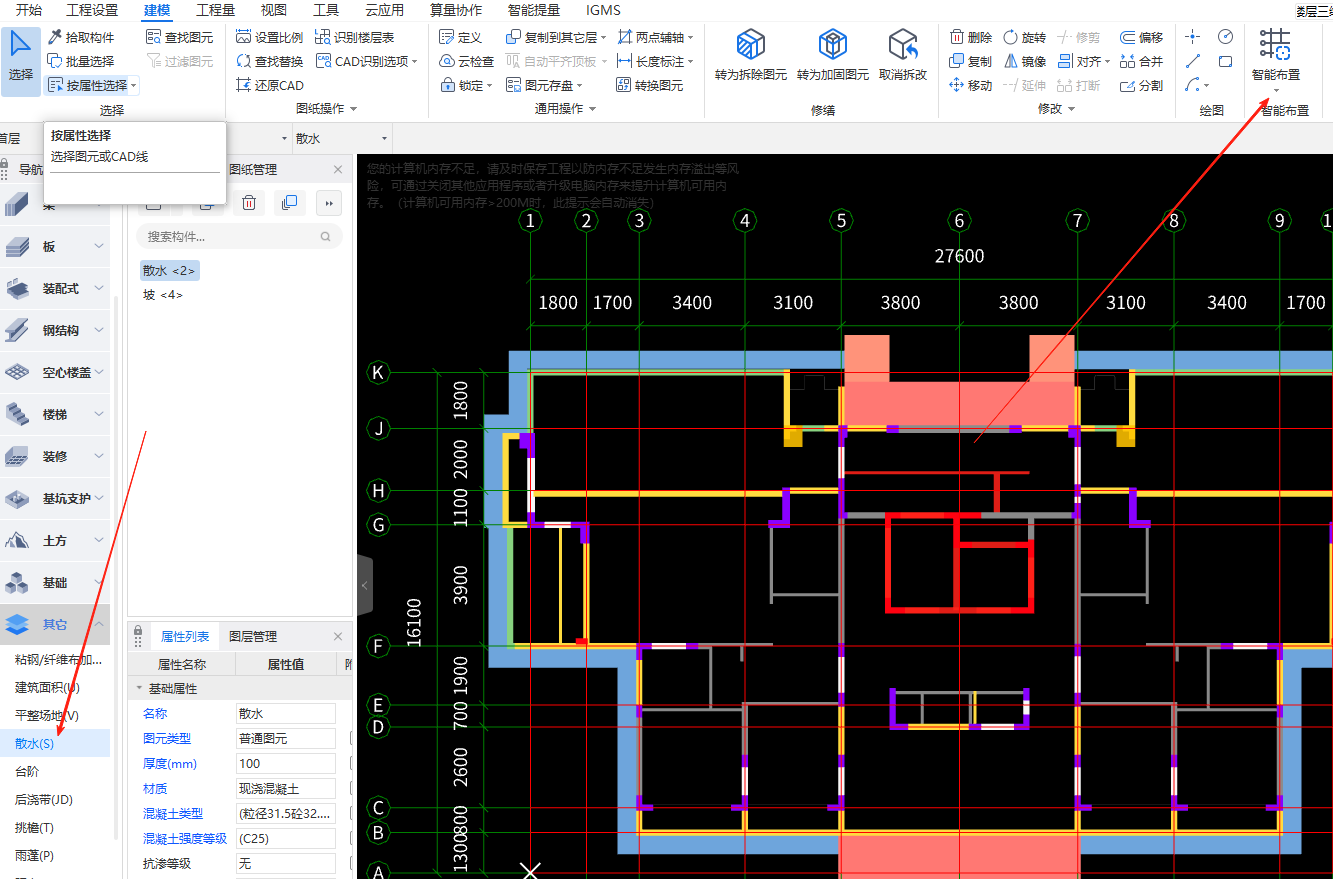Click the 合并 merge tool
Viewport: 1333px width, 879px height.
tap(1141, 61)
